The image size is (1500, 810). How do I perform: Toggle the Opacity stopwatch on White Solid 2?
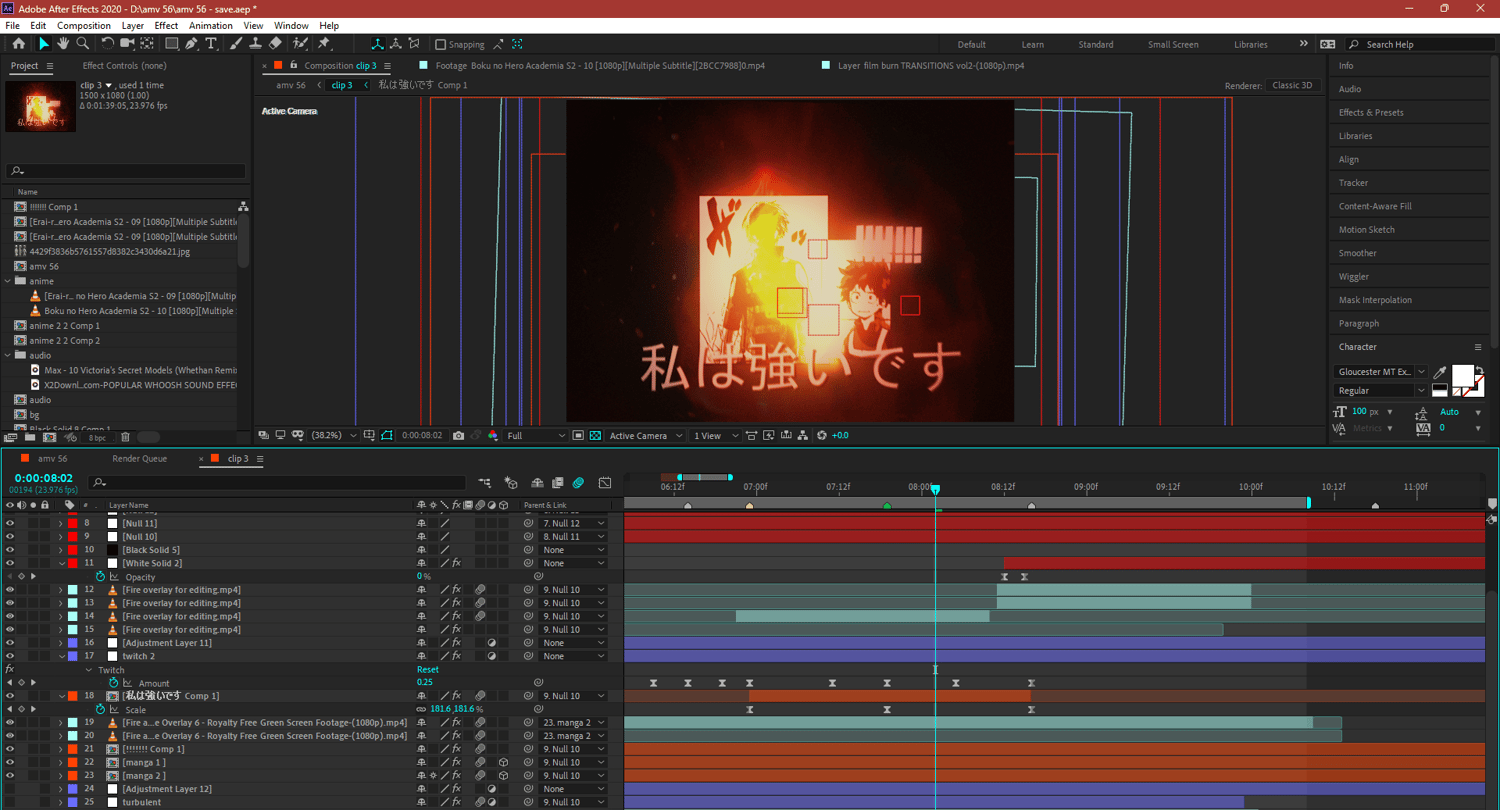(100, 577)
